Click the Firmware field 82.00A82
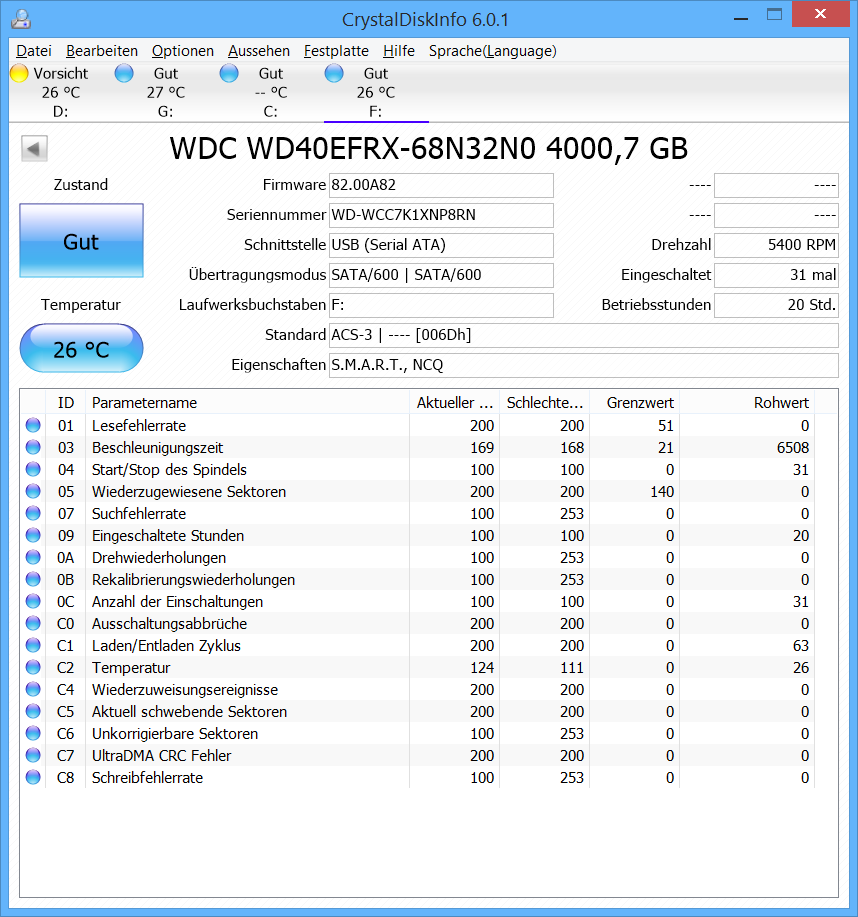858x917 pixels. [x=441, y=185]
